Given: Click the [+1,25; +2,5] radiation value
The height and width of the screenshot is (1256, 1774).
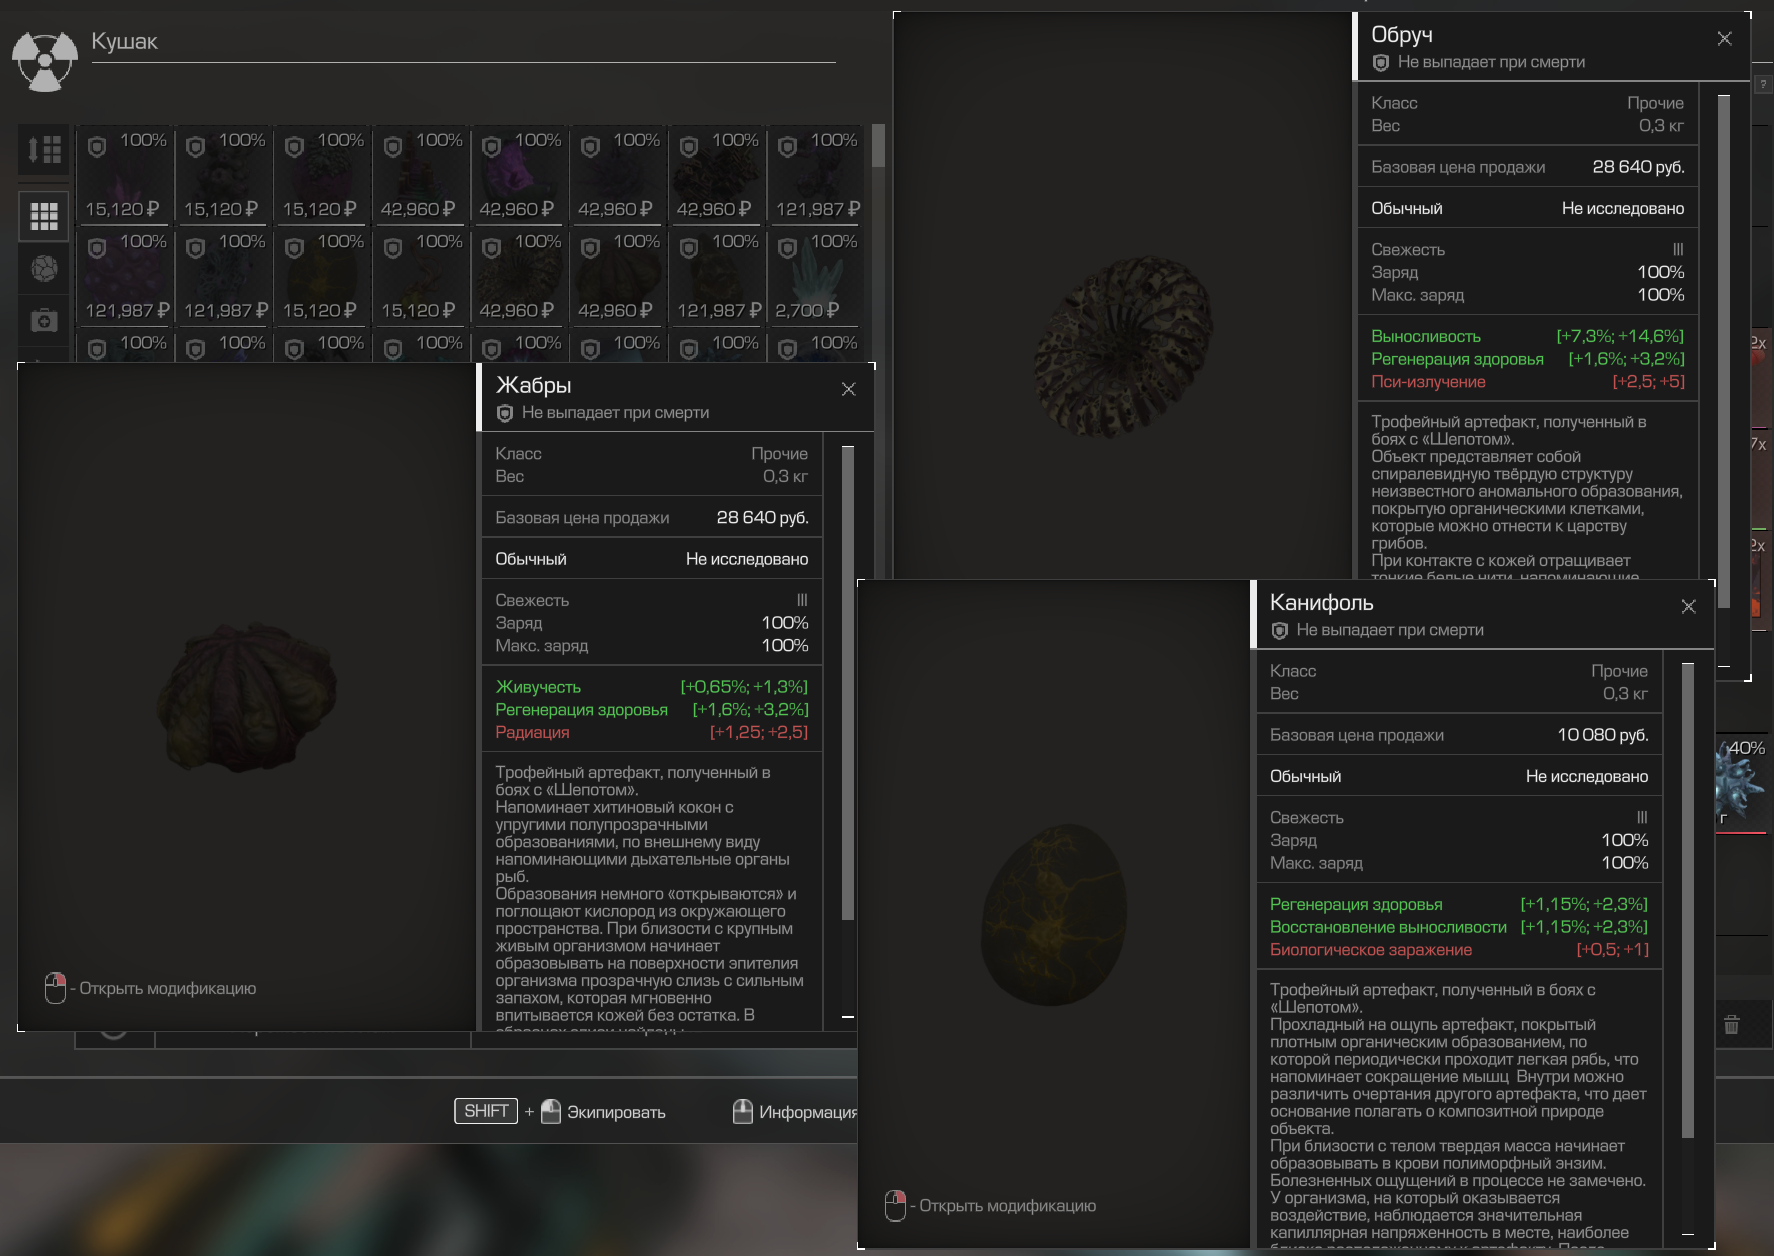Looking at the screenshot, I should point(759,732).
